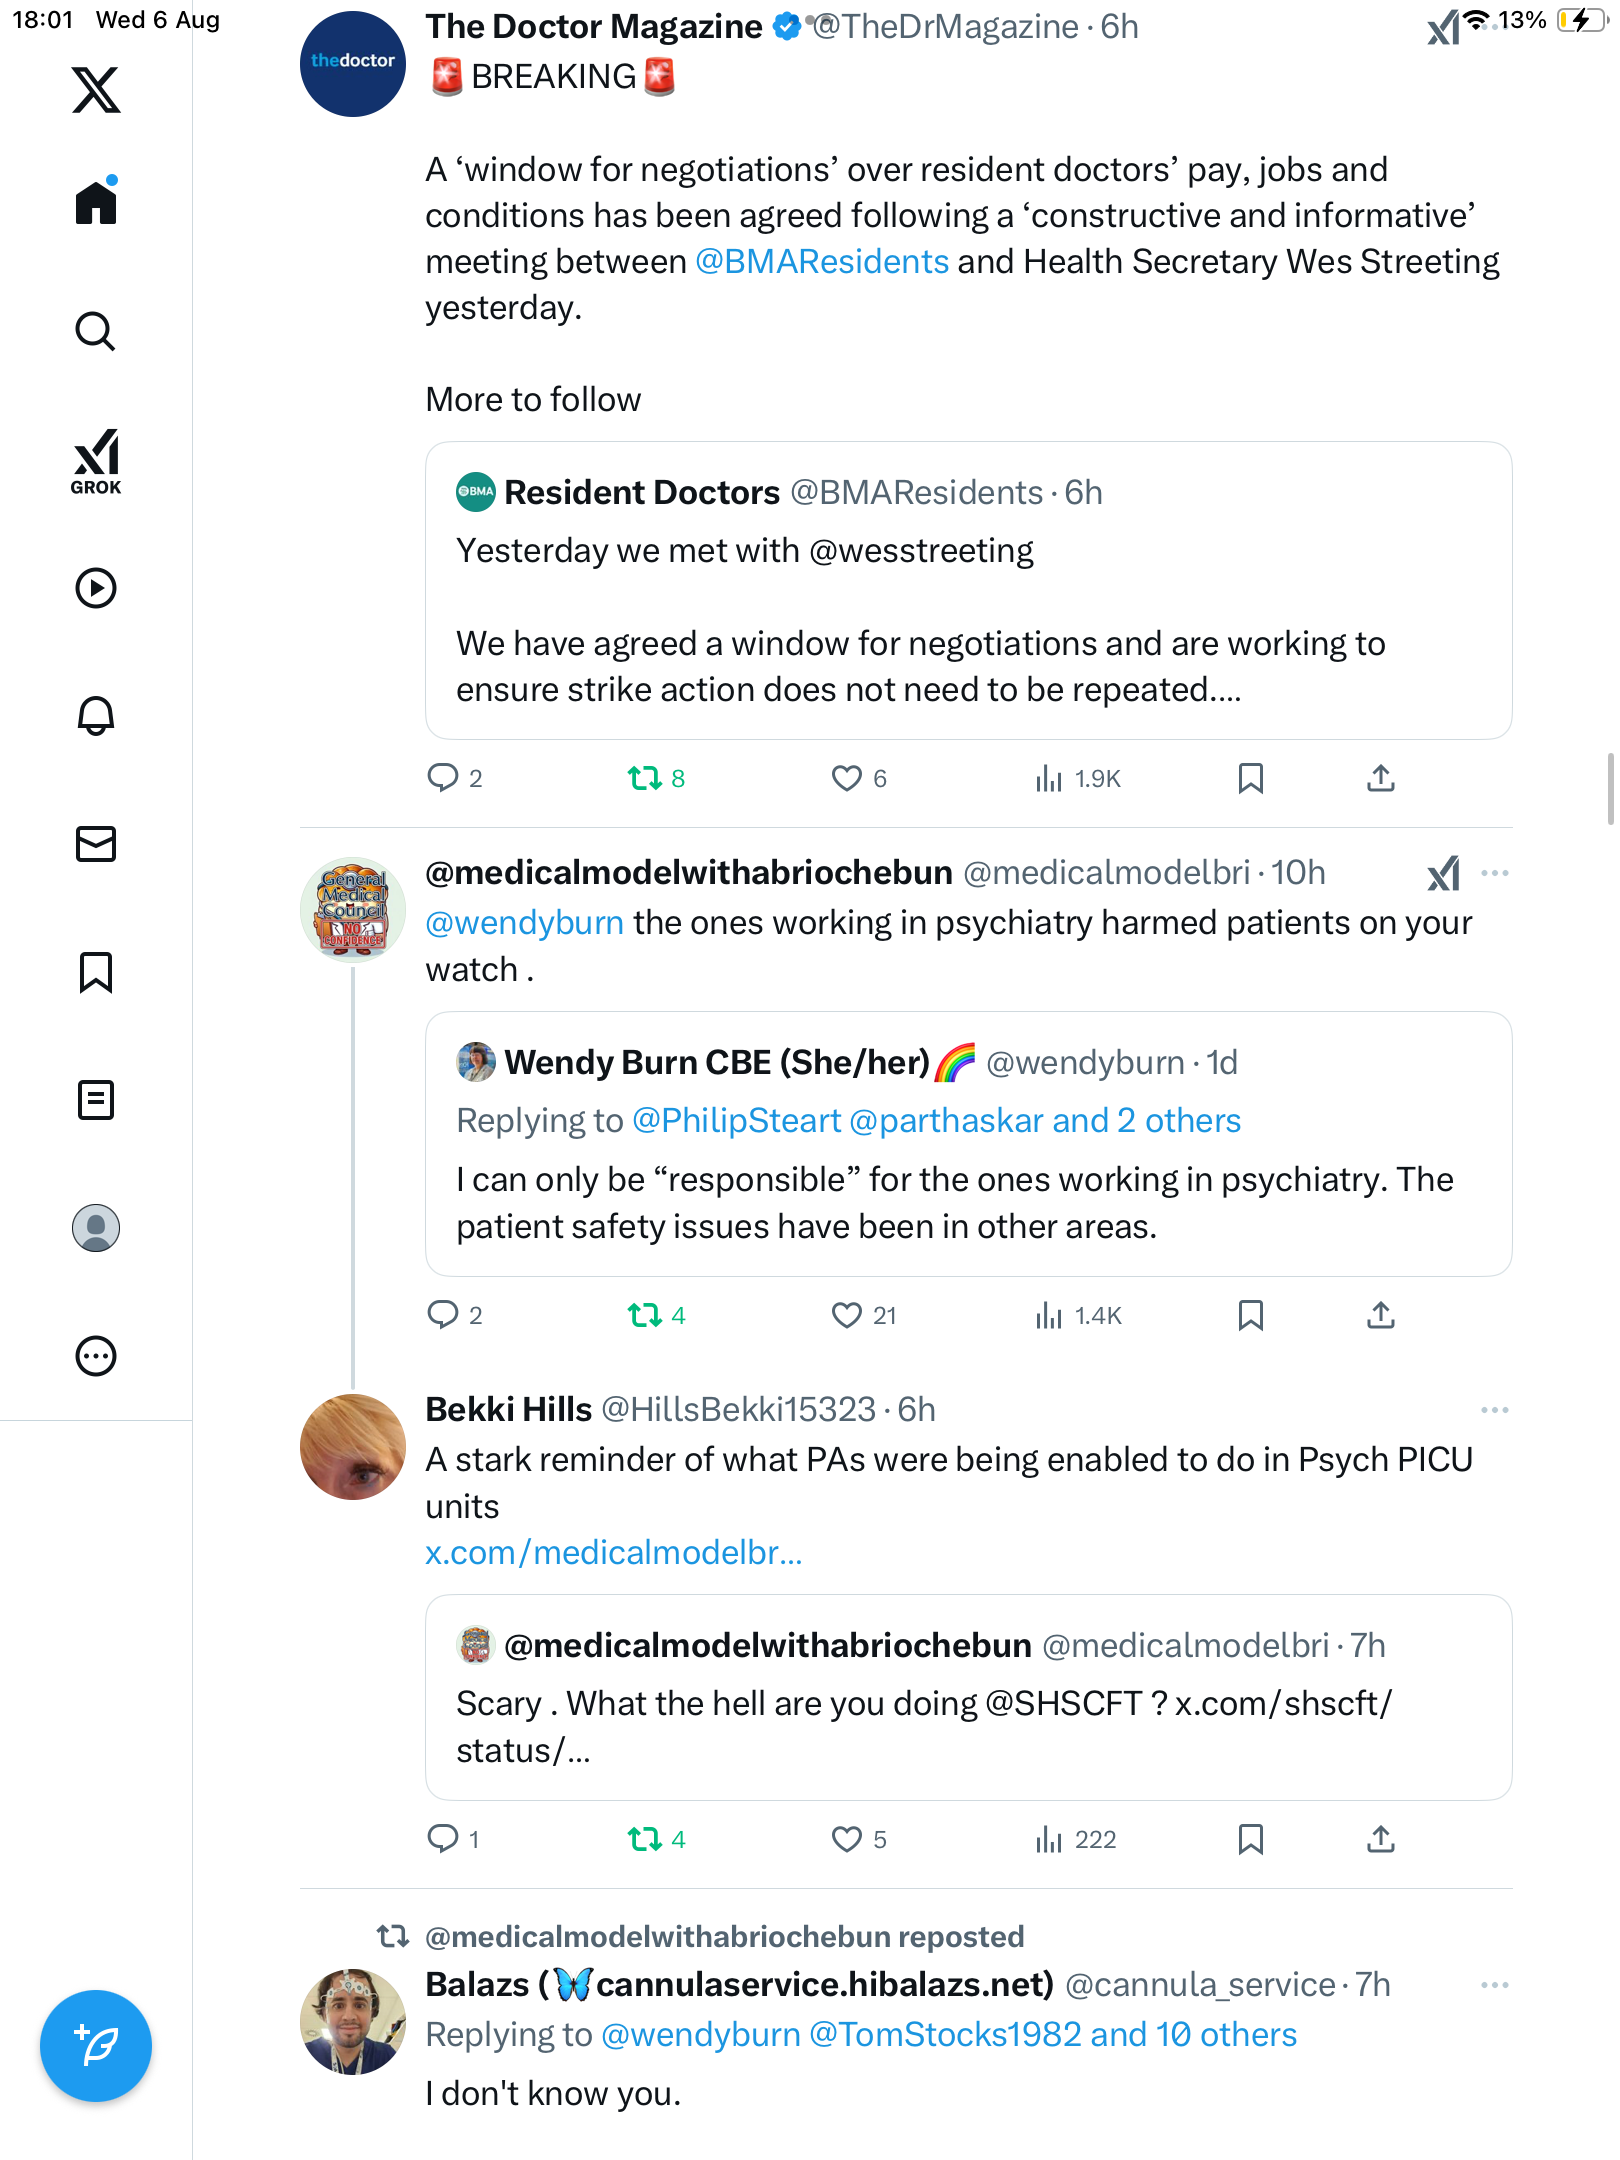Go to Home feed in sidebar
The image size is (1620, 2160).
tap(96, 203)
